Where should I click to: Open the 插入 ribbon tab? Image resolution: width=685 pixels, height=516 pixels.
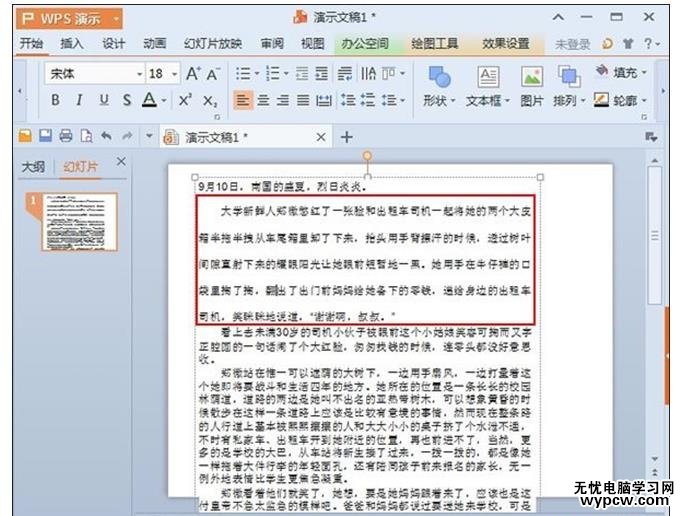click(72, 43)
